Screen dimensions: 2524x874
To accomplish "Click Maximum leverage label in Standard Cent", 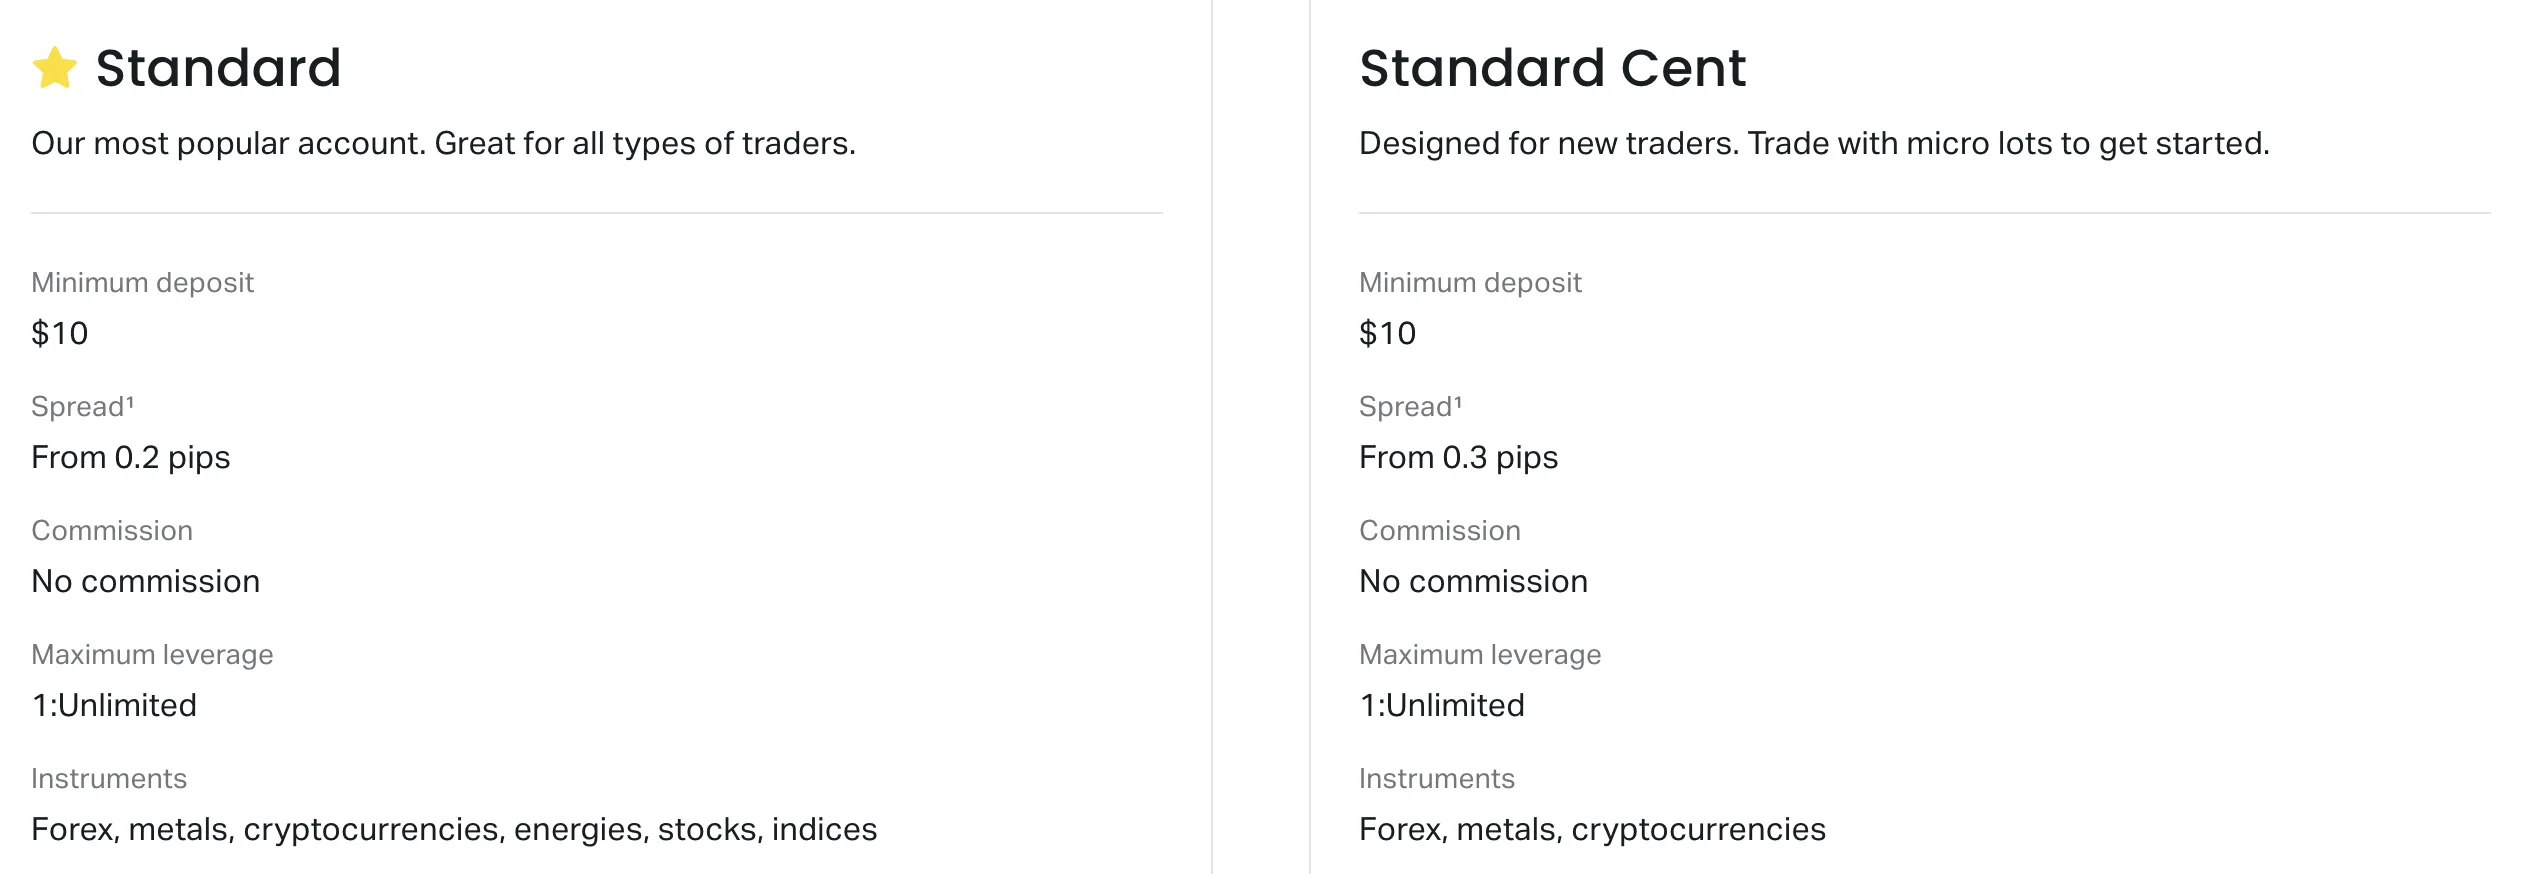I will point(1480,654).
